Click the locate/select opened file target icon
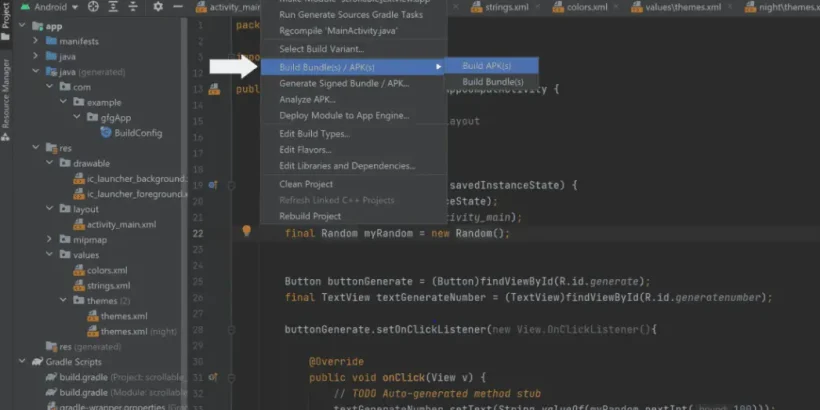Viewport: 820px width, 410px height. [93, 7]
